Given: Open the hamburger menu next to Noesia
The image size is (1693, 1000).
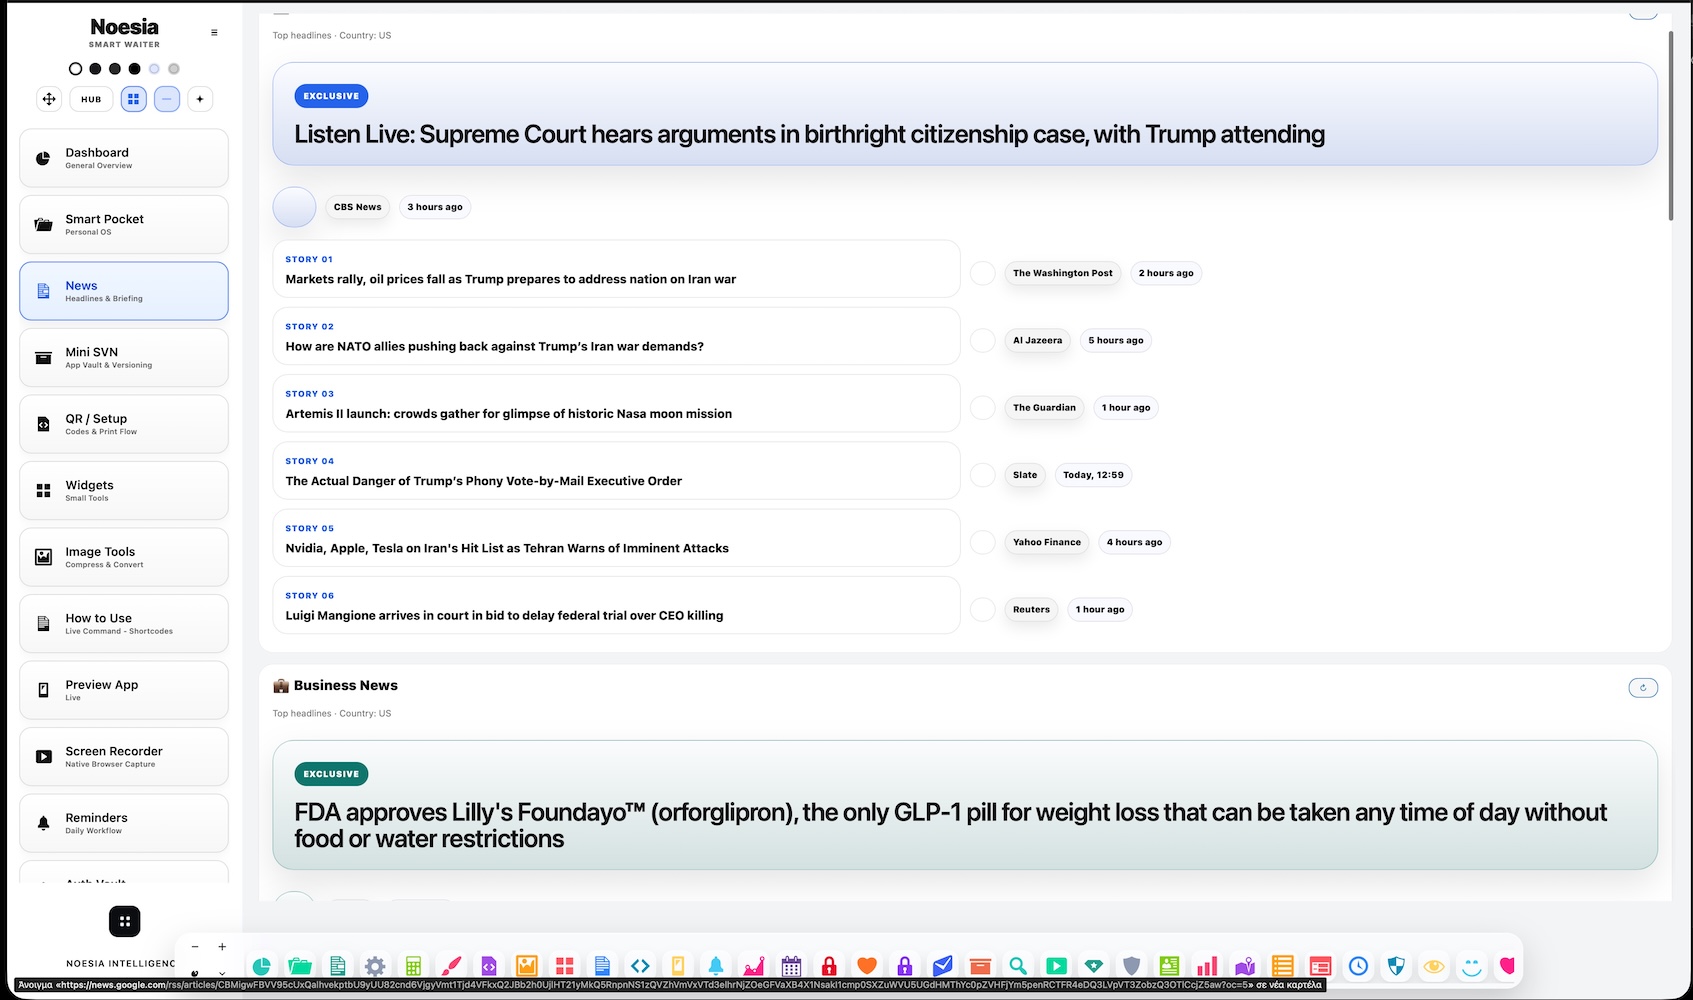Looking at the screenshot, I should pos(214,33).
